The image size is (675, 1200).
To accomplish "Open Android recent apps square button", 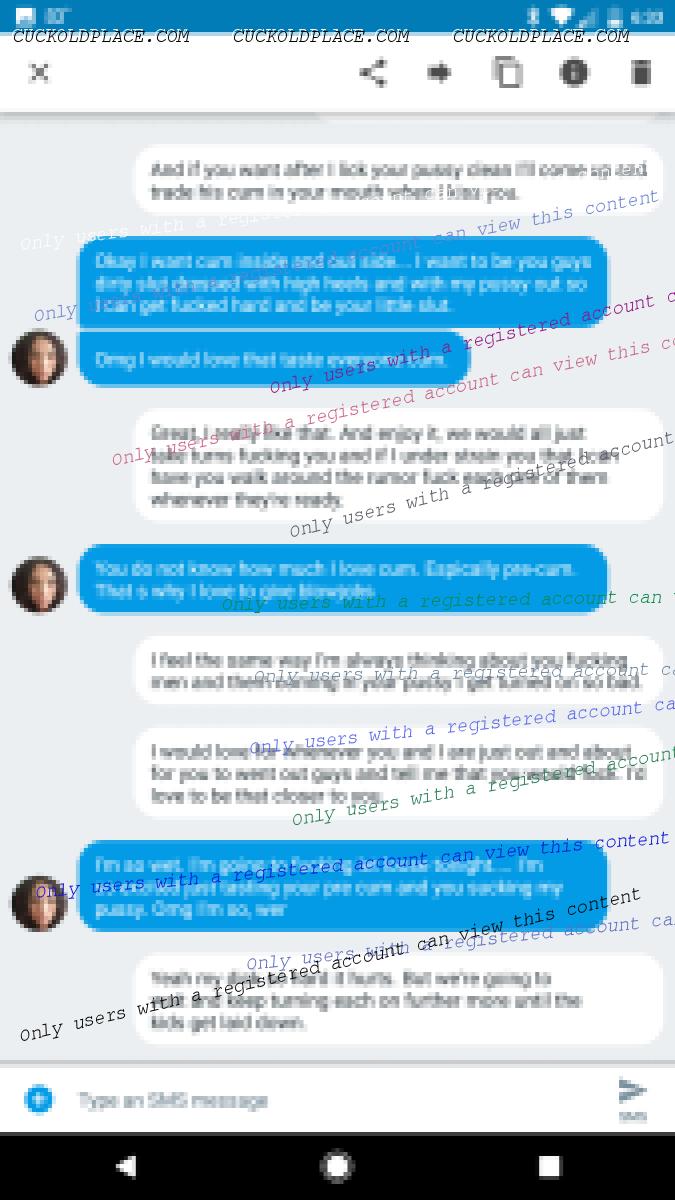I will point(549,1166).
